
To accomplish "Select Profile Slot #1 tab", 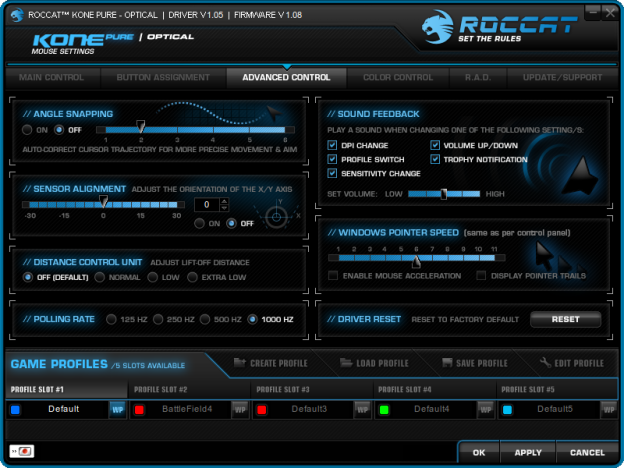I will tap(66, 389).
